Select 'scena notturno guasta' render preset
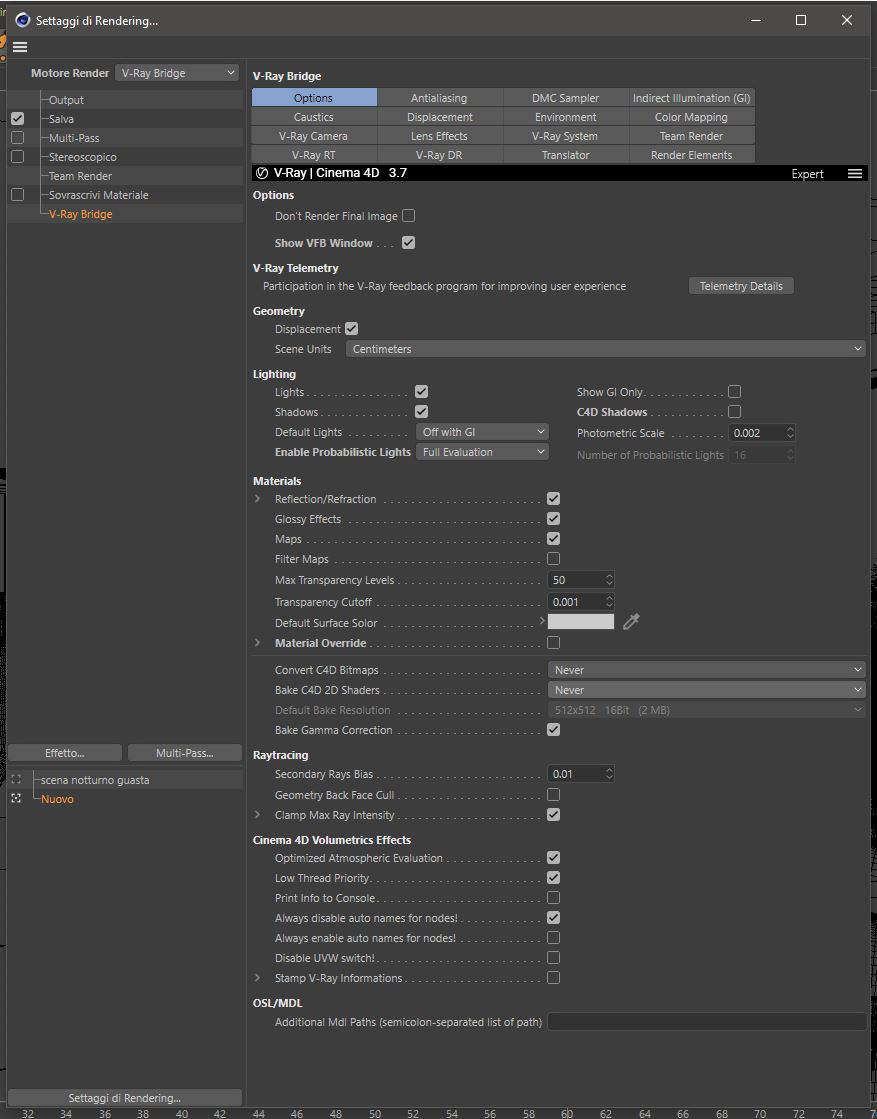 [x=95, y=780]
